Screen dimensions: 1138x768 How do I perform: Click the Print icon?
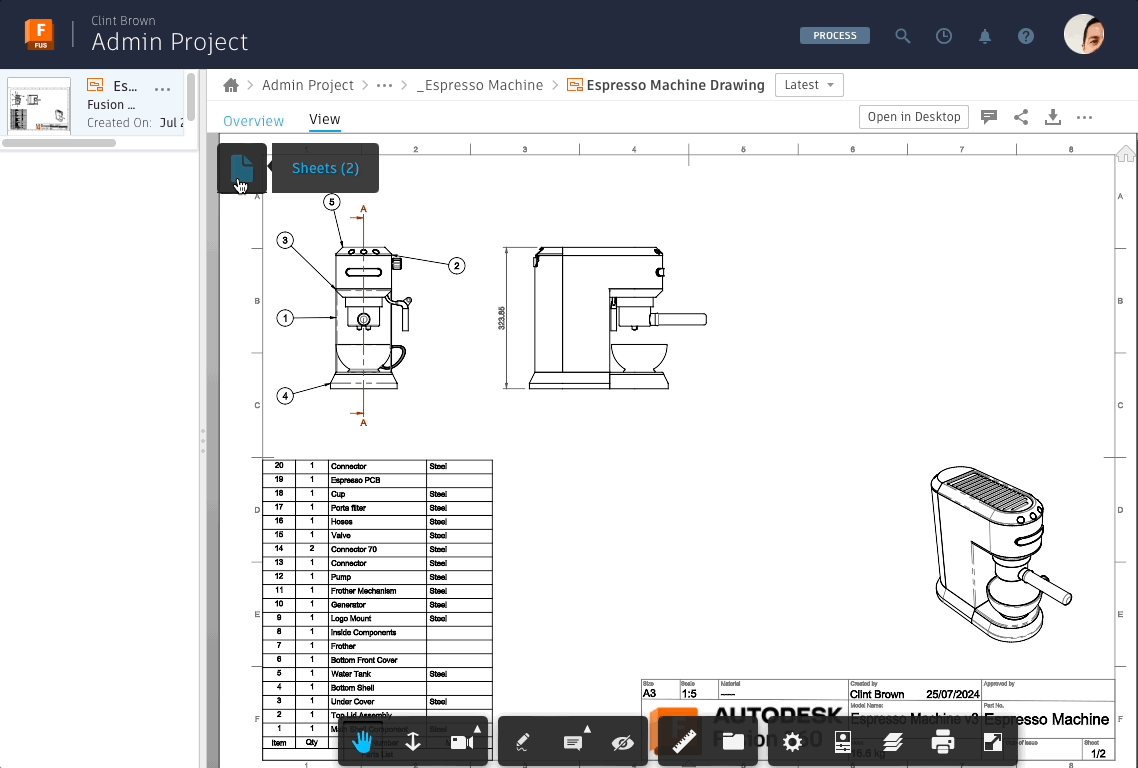click(x=941, y=741)
